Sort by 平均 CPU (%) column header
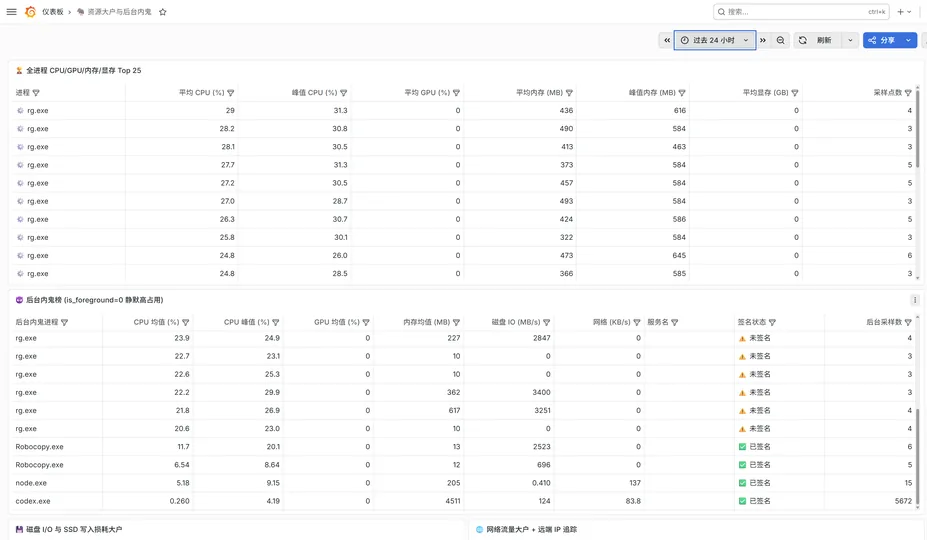 pos(202,93)
